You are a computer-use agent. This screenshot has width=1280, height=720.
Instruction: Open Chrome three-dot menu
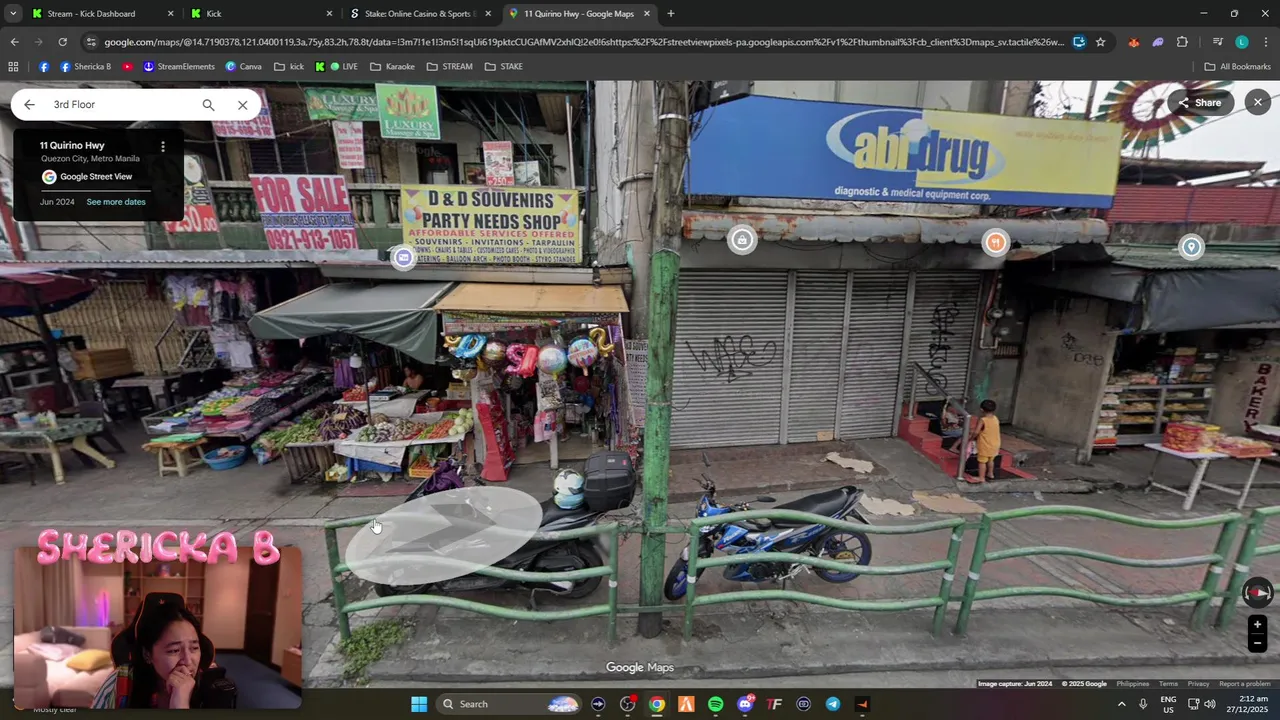[1266, 42]
